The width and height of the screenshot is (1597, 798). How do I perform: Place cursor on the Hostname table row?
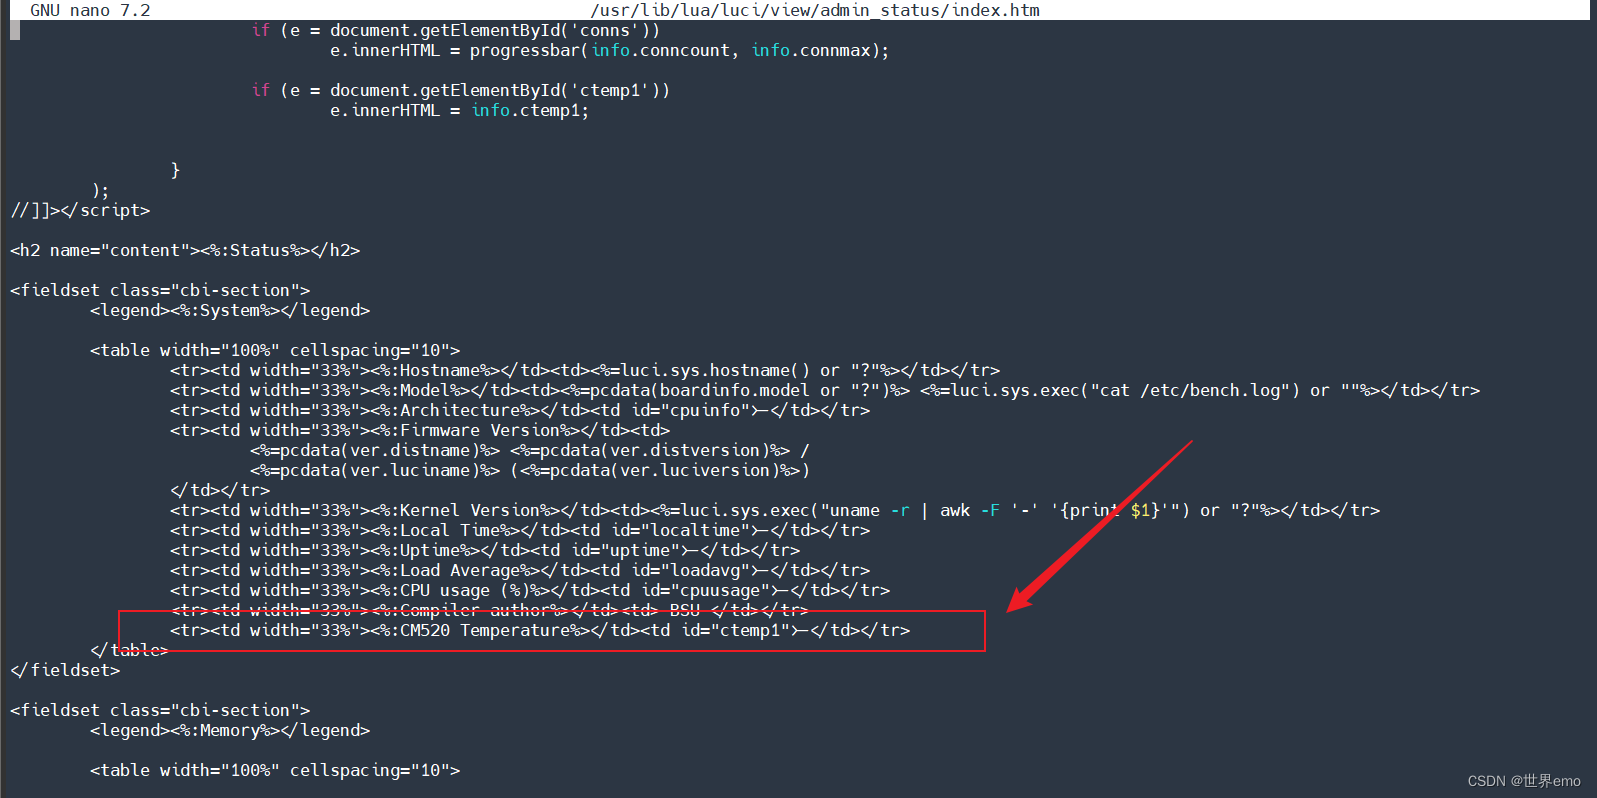click(x=585, y=370)
